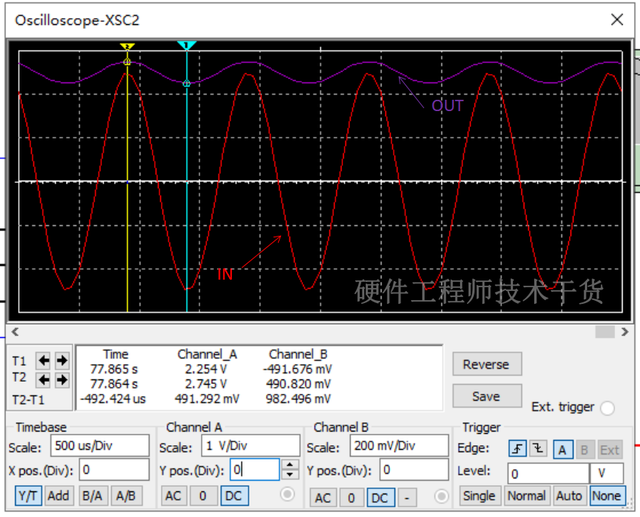The height and width of the screenshot is (517, 640).
Task: Click T1 cursor left arrow
Action: [44, 360]
